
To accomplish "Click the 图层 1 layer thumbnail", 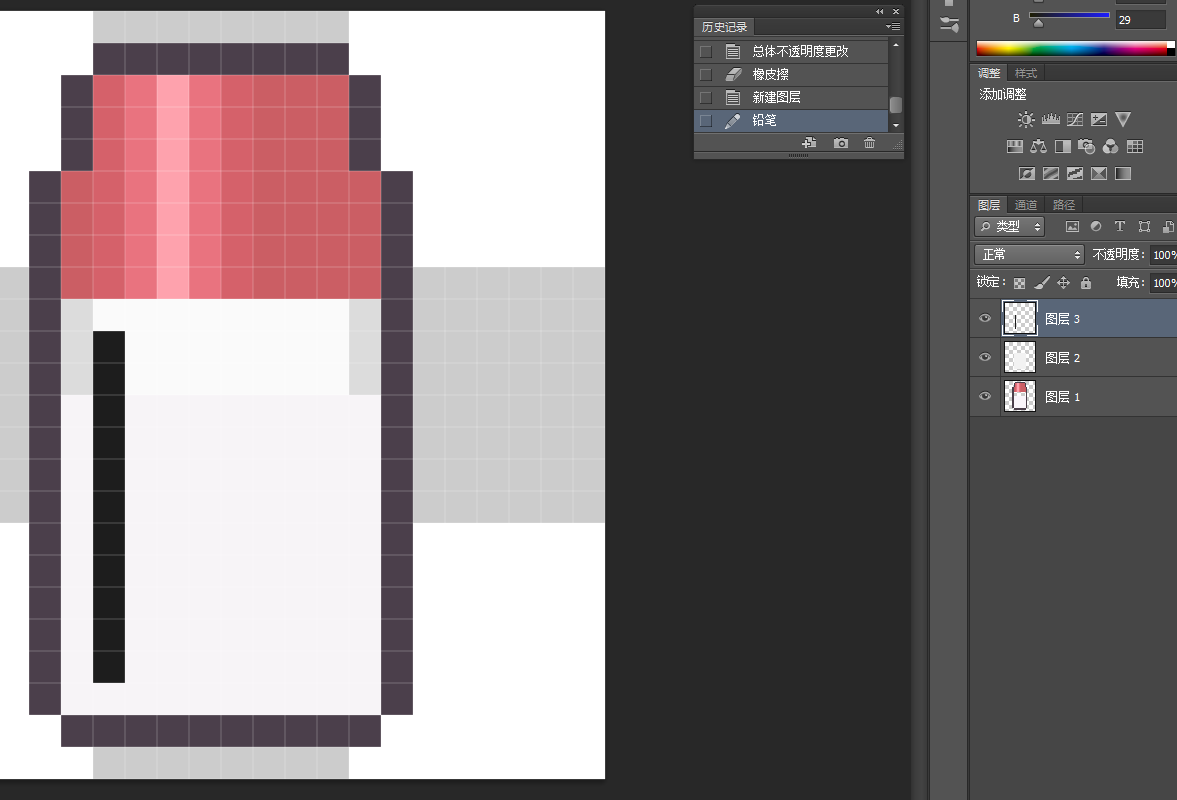I will pos(1019,396).
